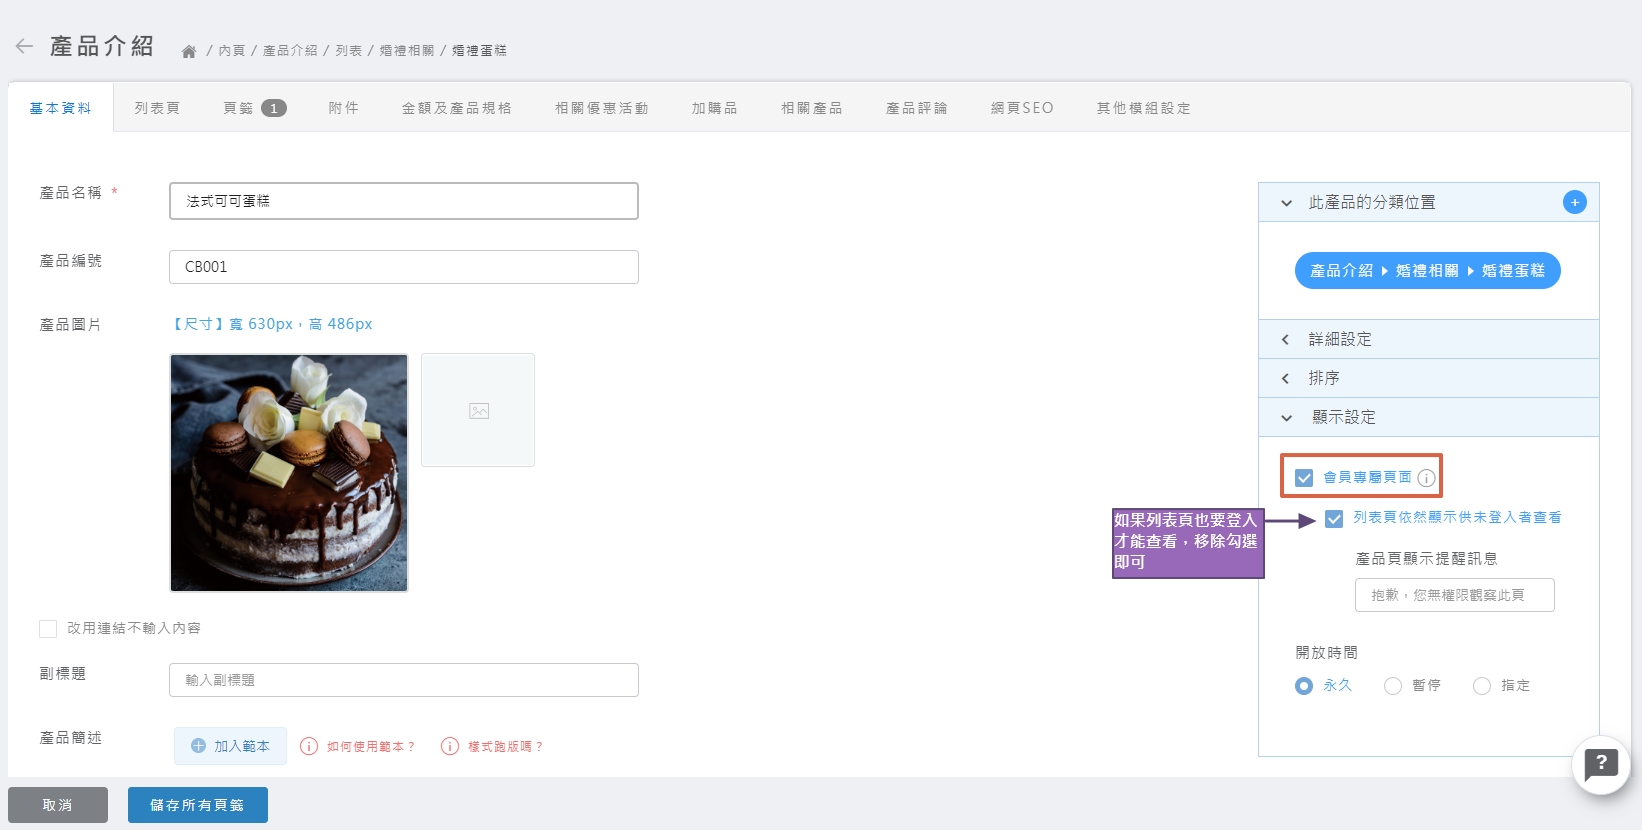Open the question mark help button
The width and height of the screenshot is (1642, 830).
pos(1600,764)
